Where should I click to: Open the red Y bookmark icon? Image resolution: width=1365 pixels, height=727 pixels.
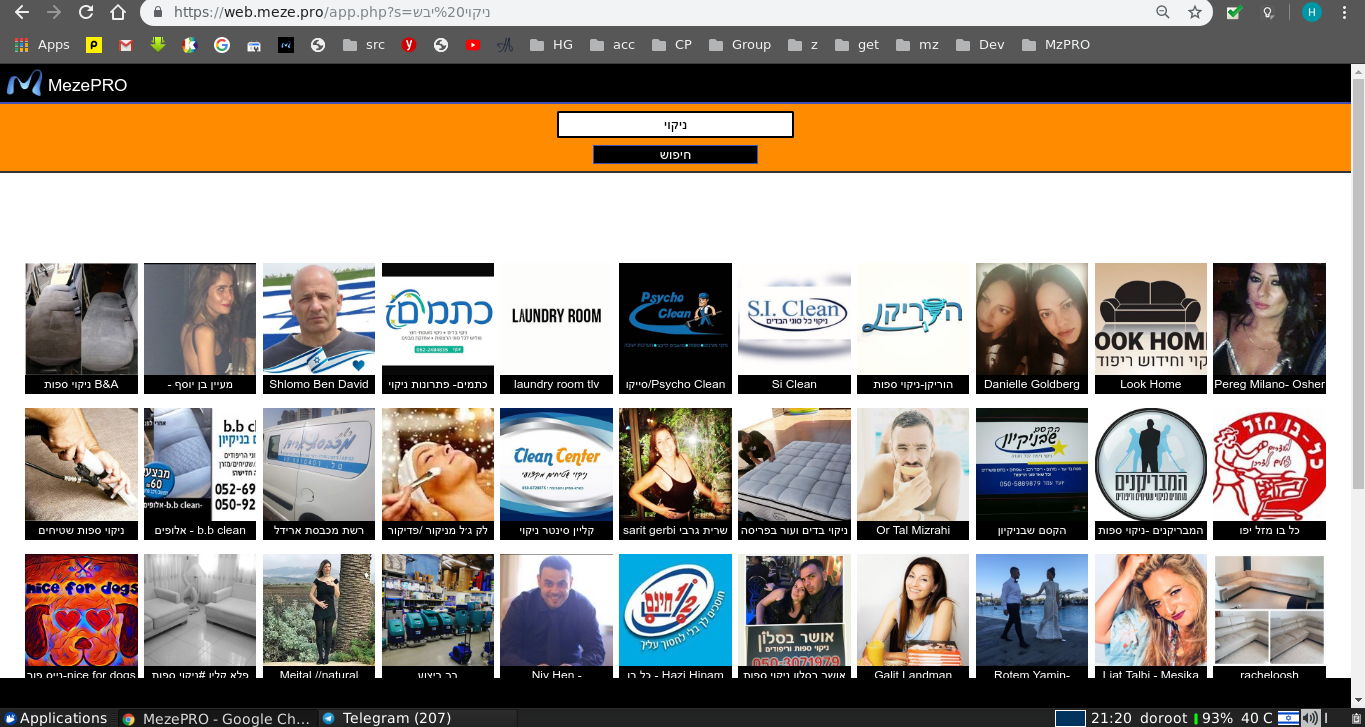(x=408, y=44)
